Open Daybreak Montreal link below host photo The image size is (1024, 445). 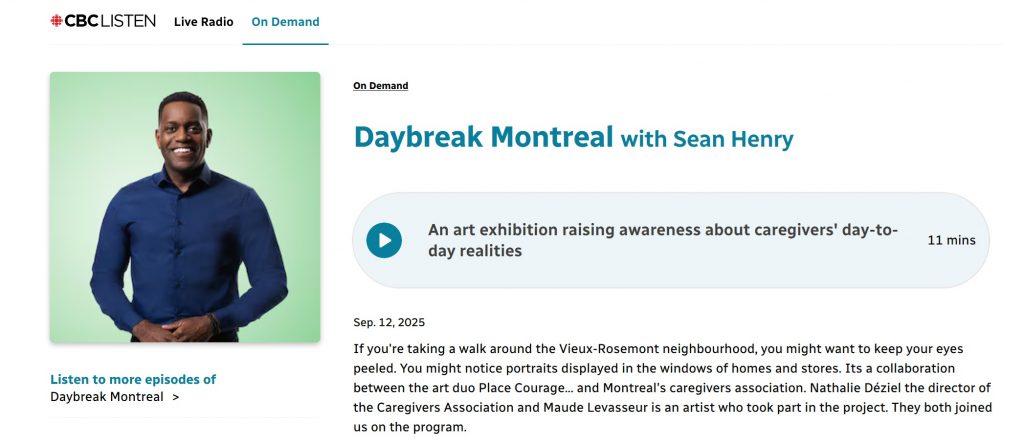pyautogui.click(x=107, y=397)
